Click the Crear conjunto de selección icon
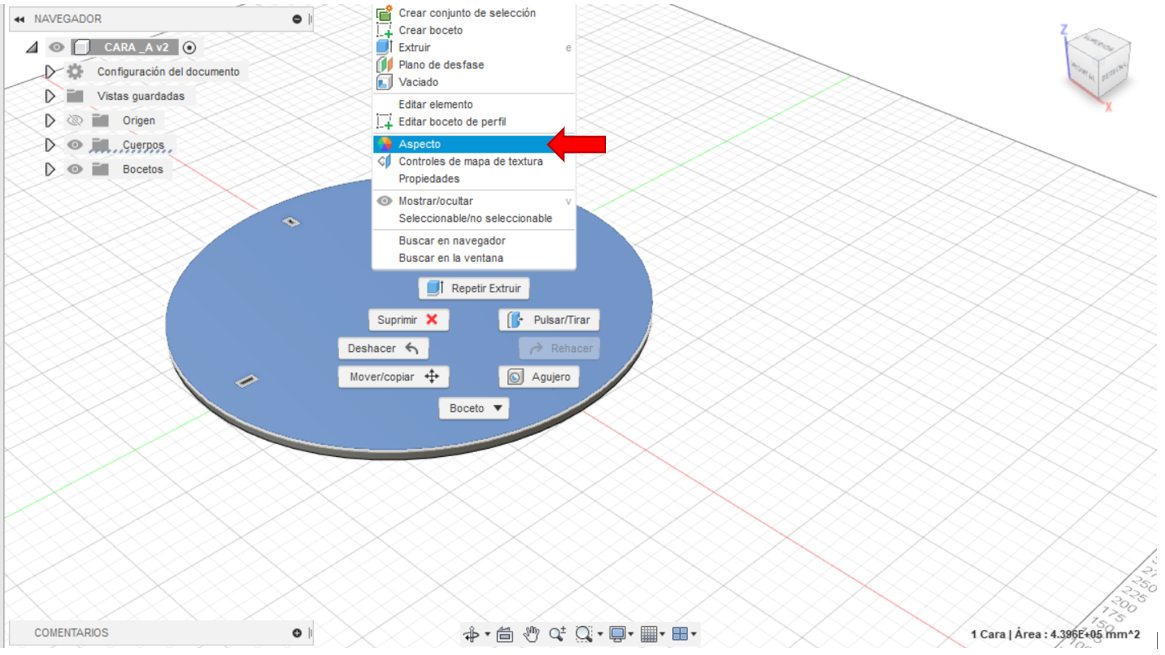 (384, 13)
